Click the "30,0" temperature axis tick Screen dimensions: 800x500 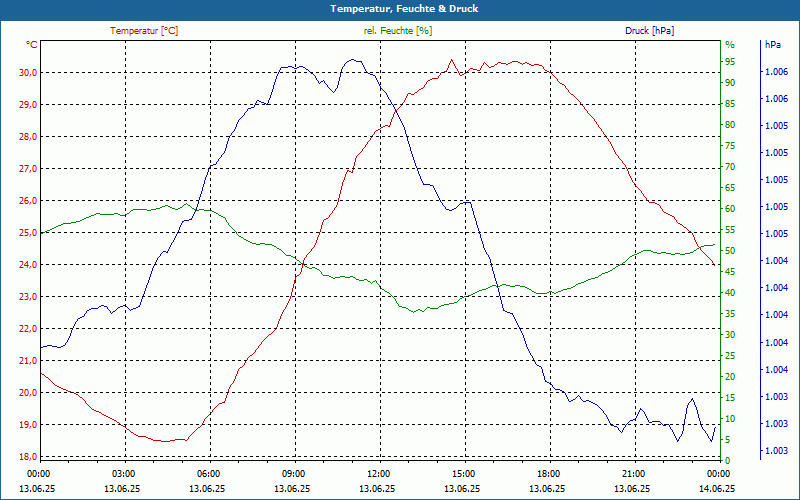point(28,72)
